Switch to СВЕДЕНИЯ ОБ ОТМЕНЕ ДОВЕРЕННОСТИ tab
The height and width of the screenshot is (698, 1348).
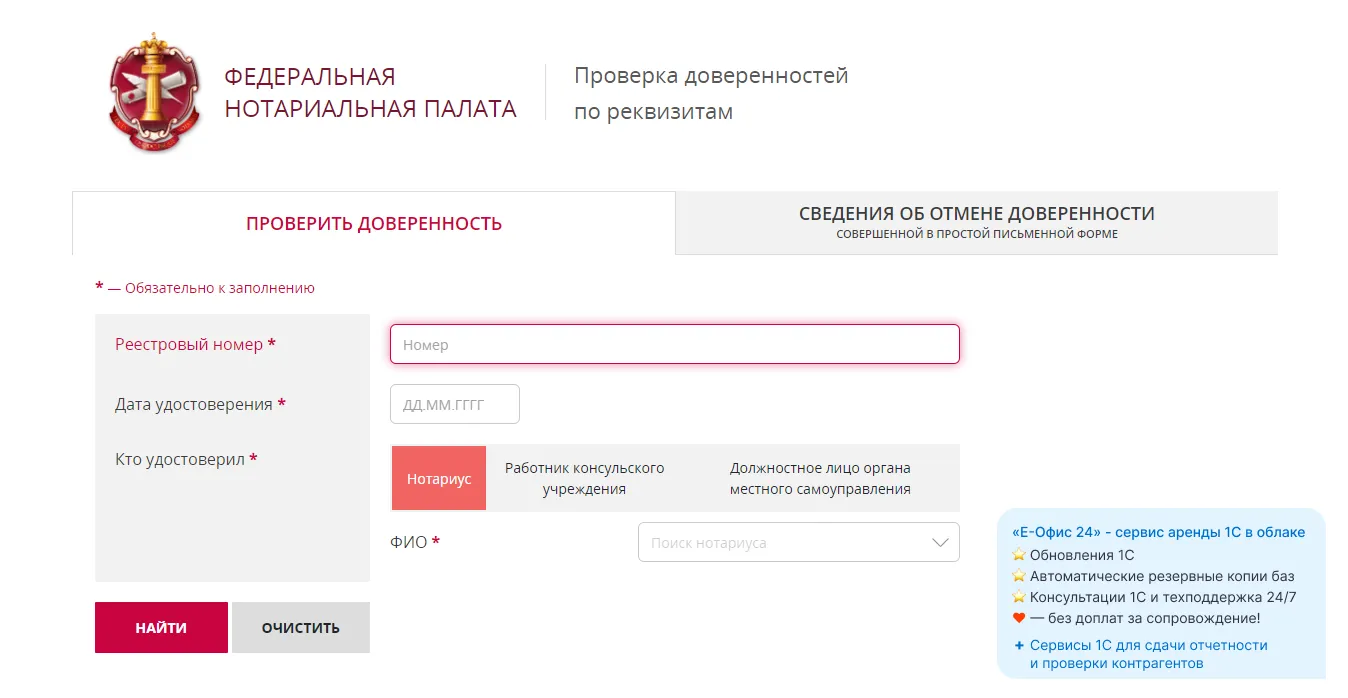tap(976, 222)
